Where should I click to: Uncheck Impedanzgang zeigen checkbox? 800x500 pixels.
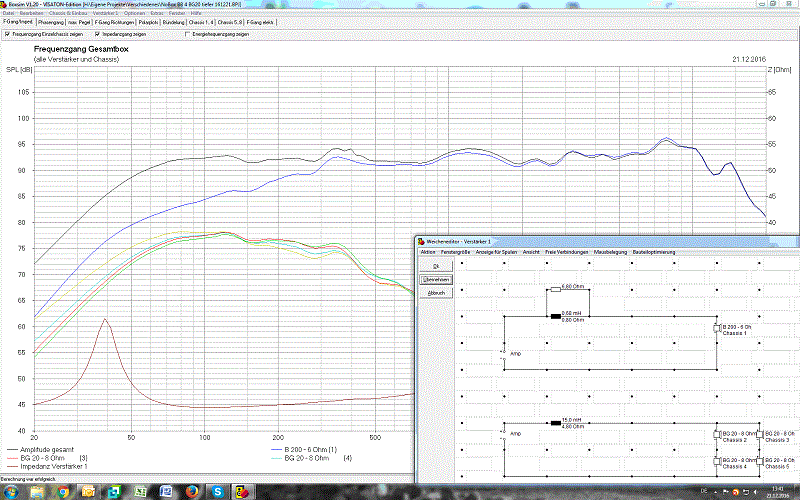coord(98,33)
